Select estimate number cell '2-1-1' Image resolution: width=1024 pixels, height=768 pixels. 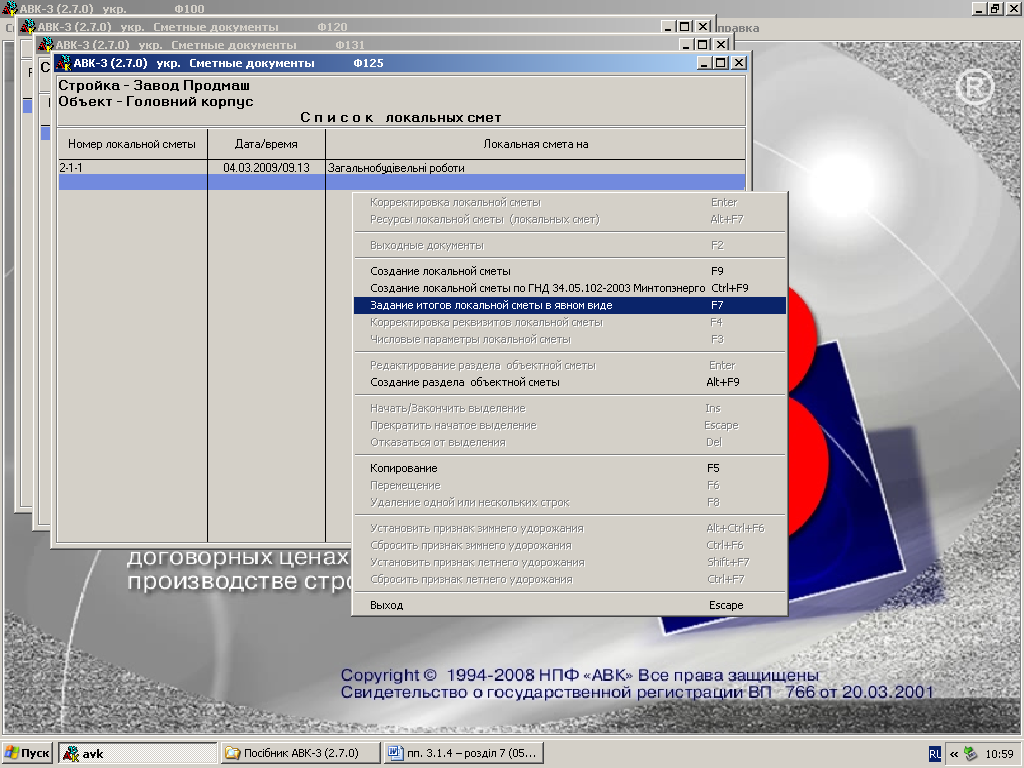coord(133,168)
